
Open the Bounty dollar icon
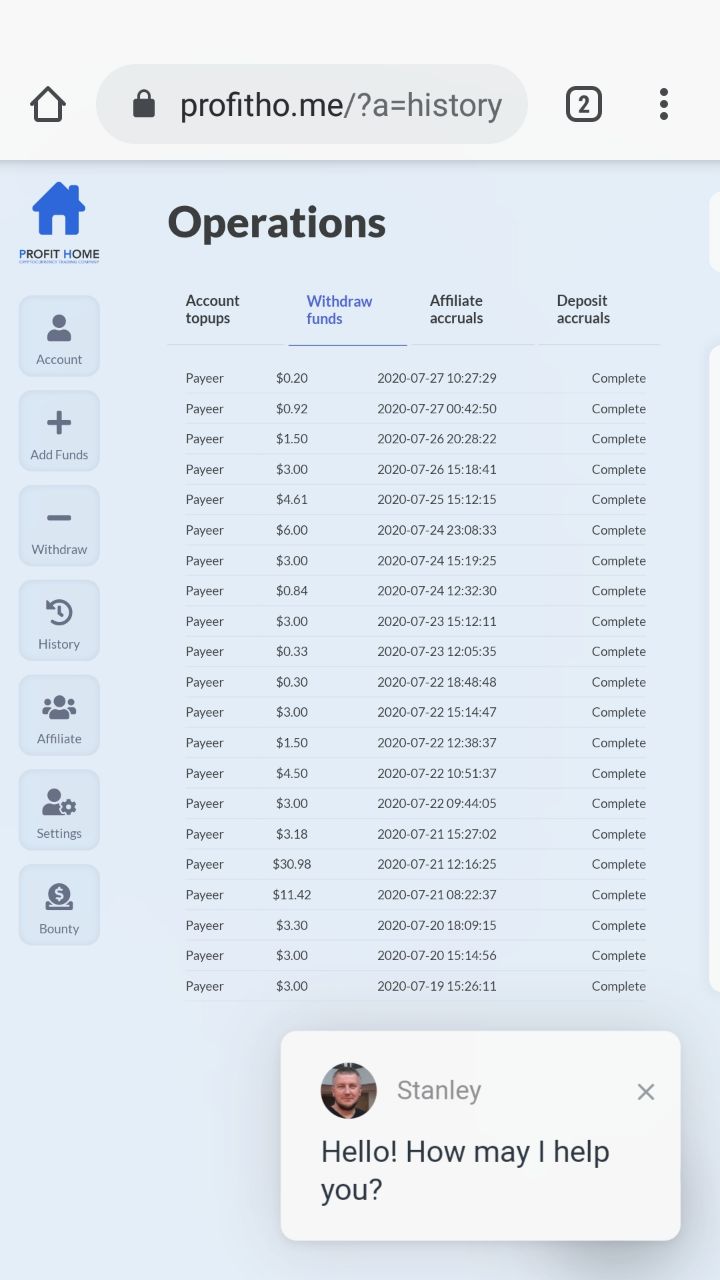pyautogui.click(x=59, y=897)
